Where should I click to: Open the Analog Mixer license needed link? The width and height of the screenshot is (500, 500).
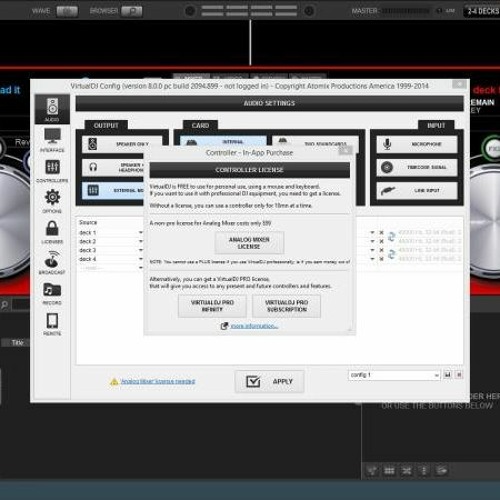coord(158,381)
